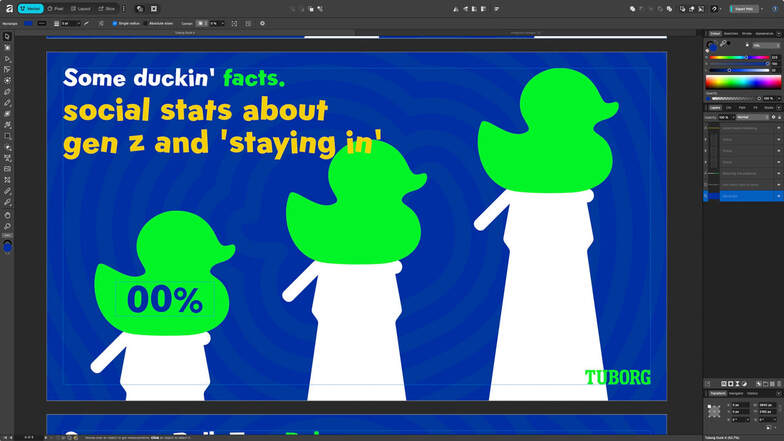Open the History tab in bottom panel

[753, 393]
